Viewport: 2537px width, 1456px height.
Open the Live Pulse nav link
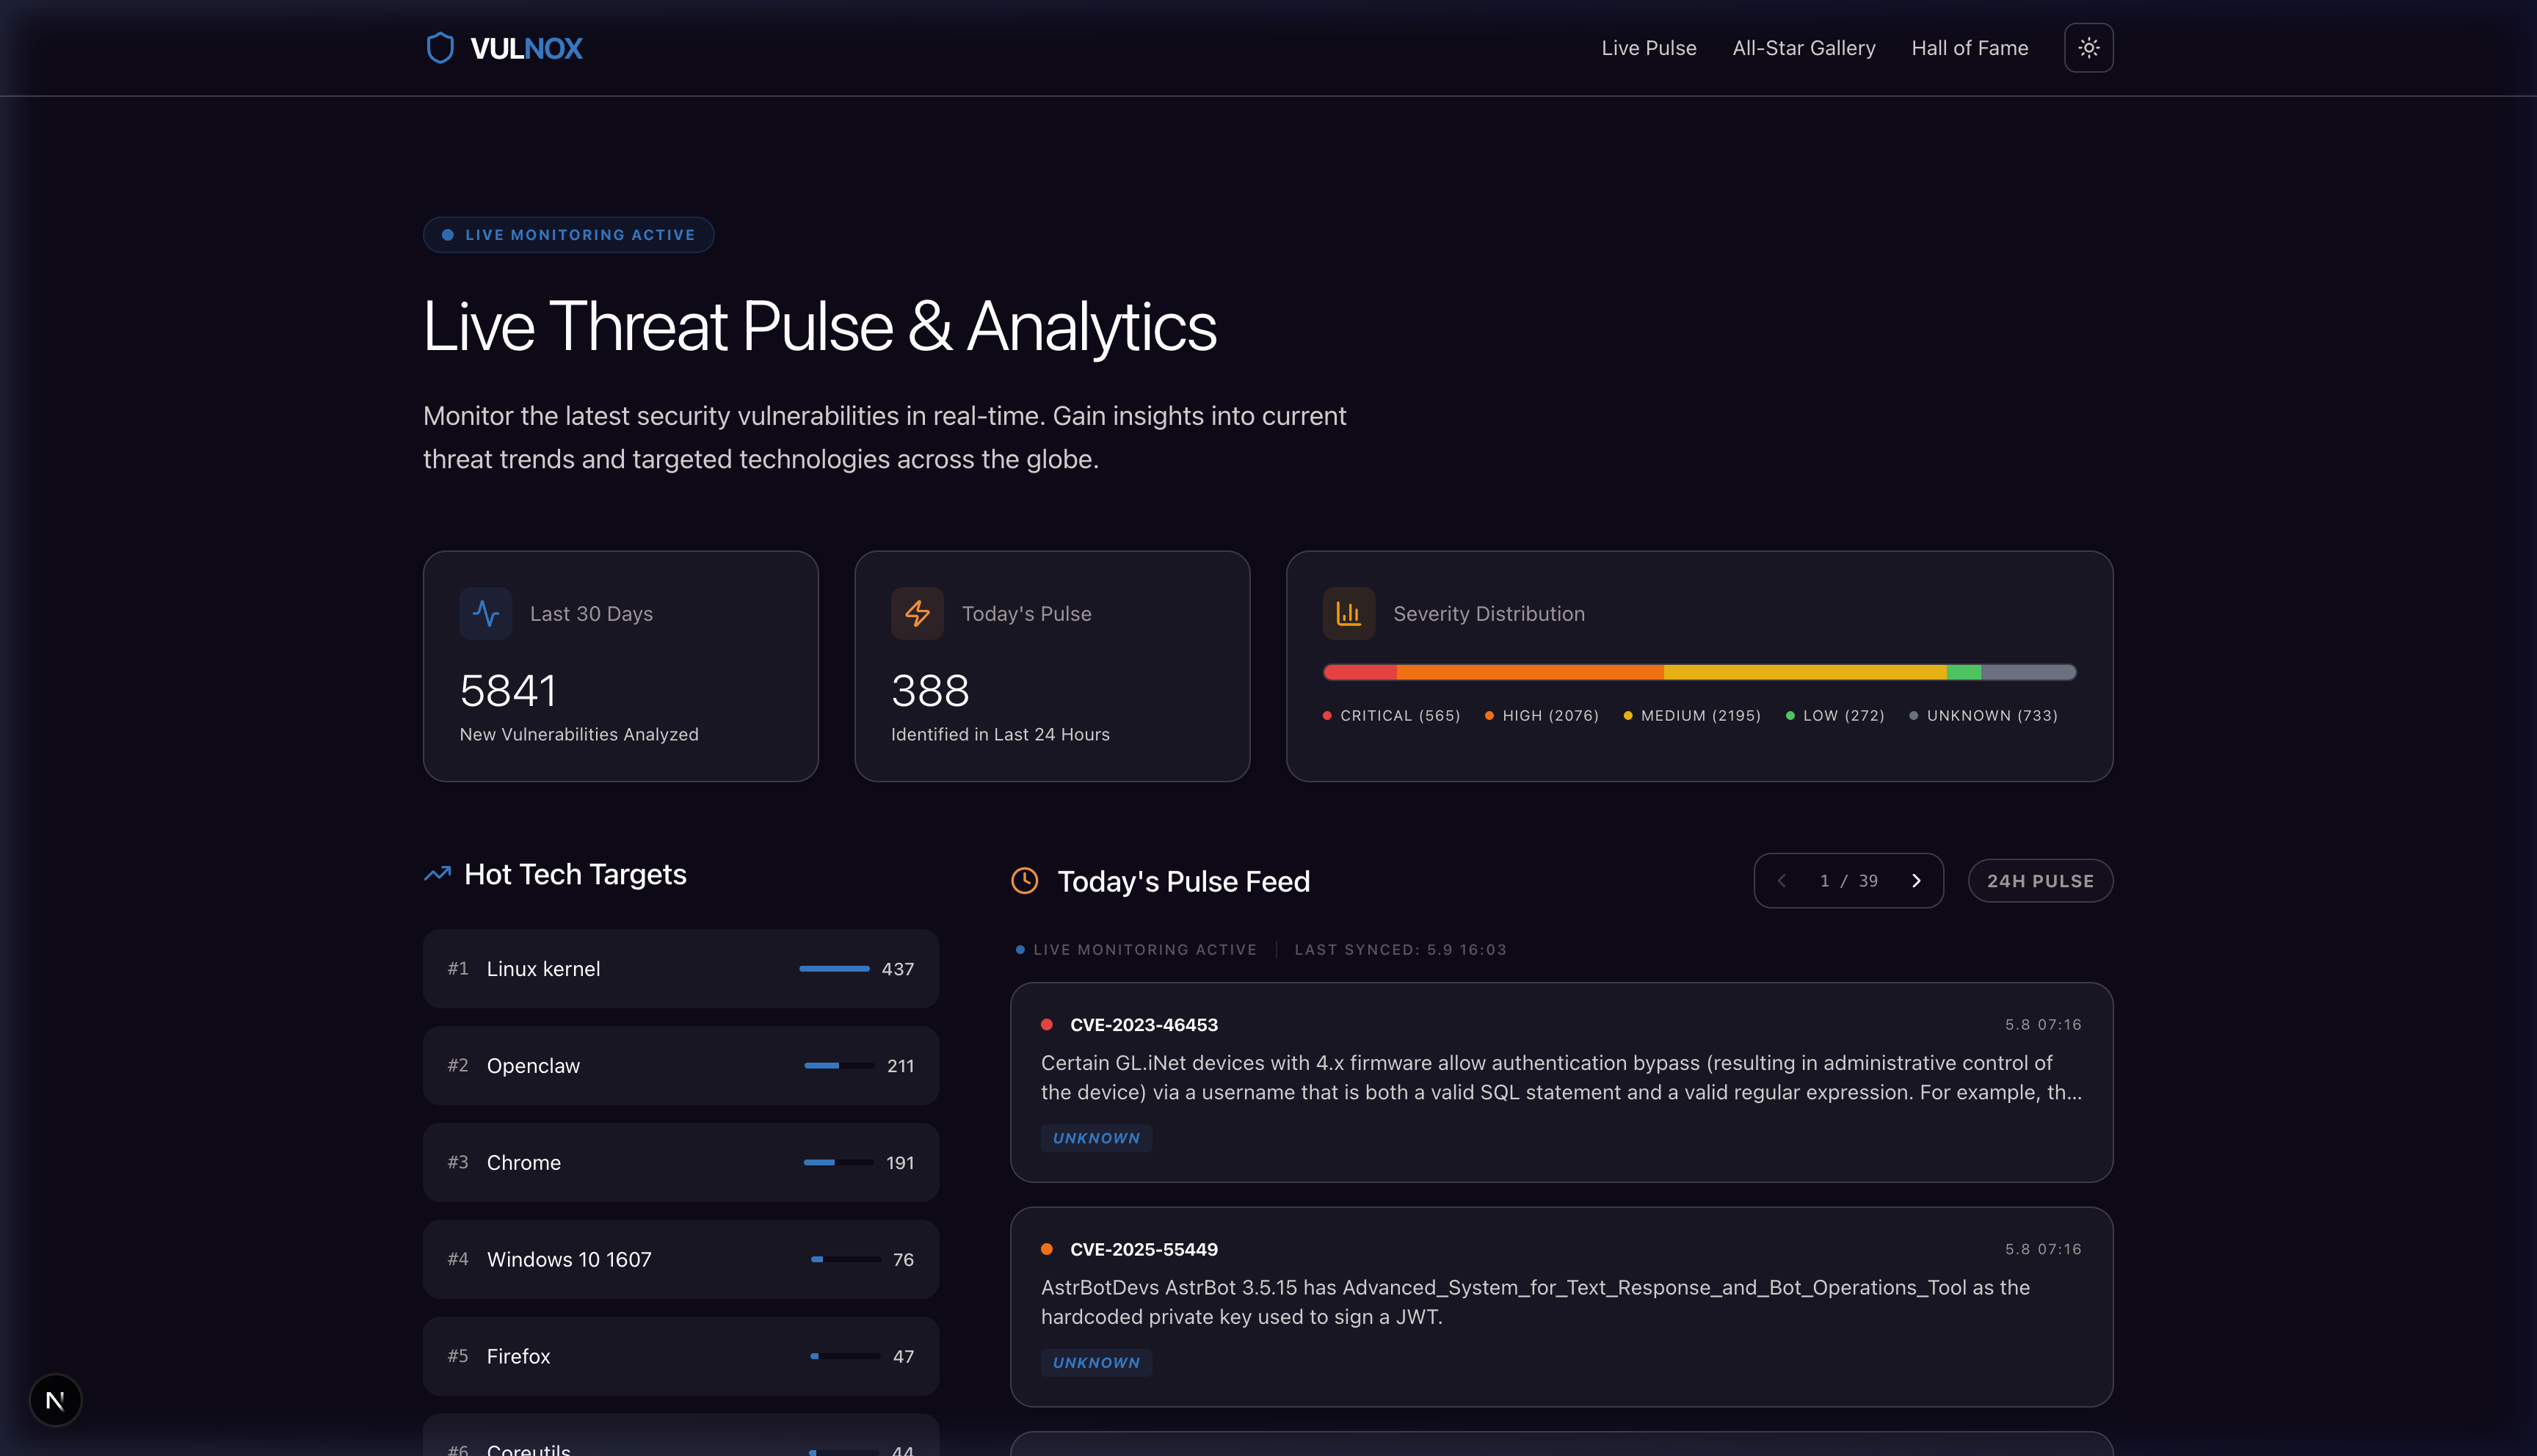click(x=1648, y=48)
